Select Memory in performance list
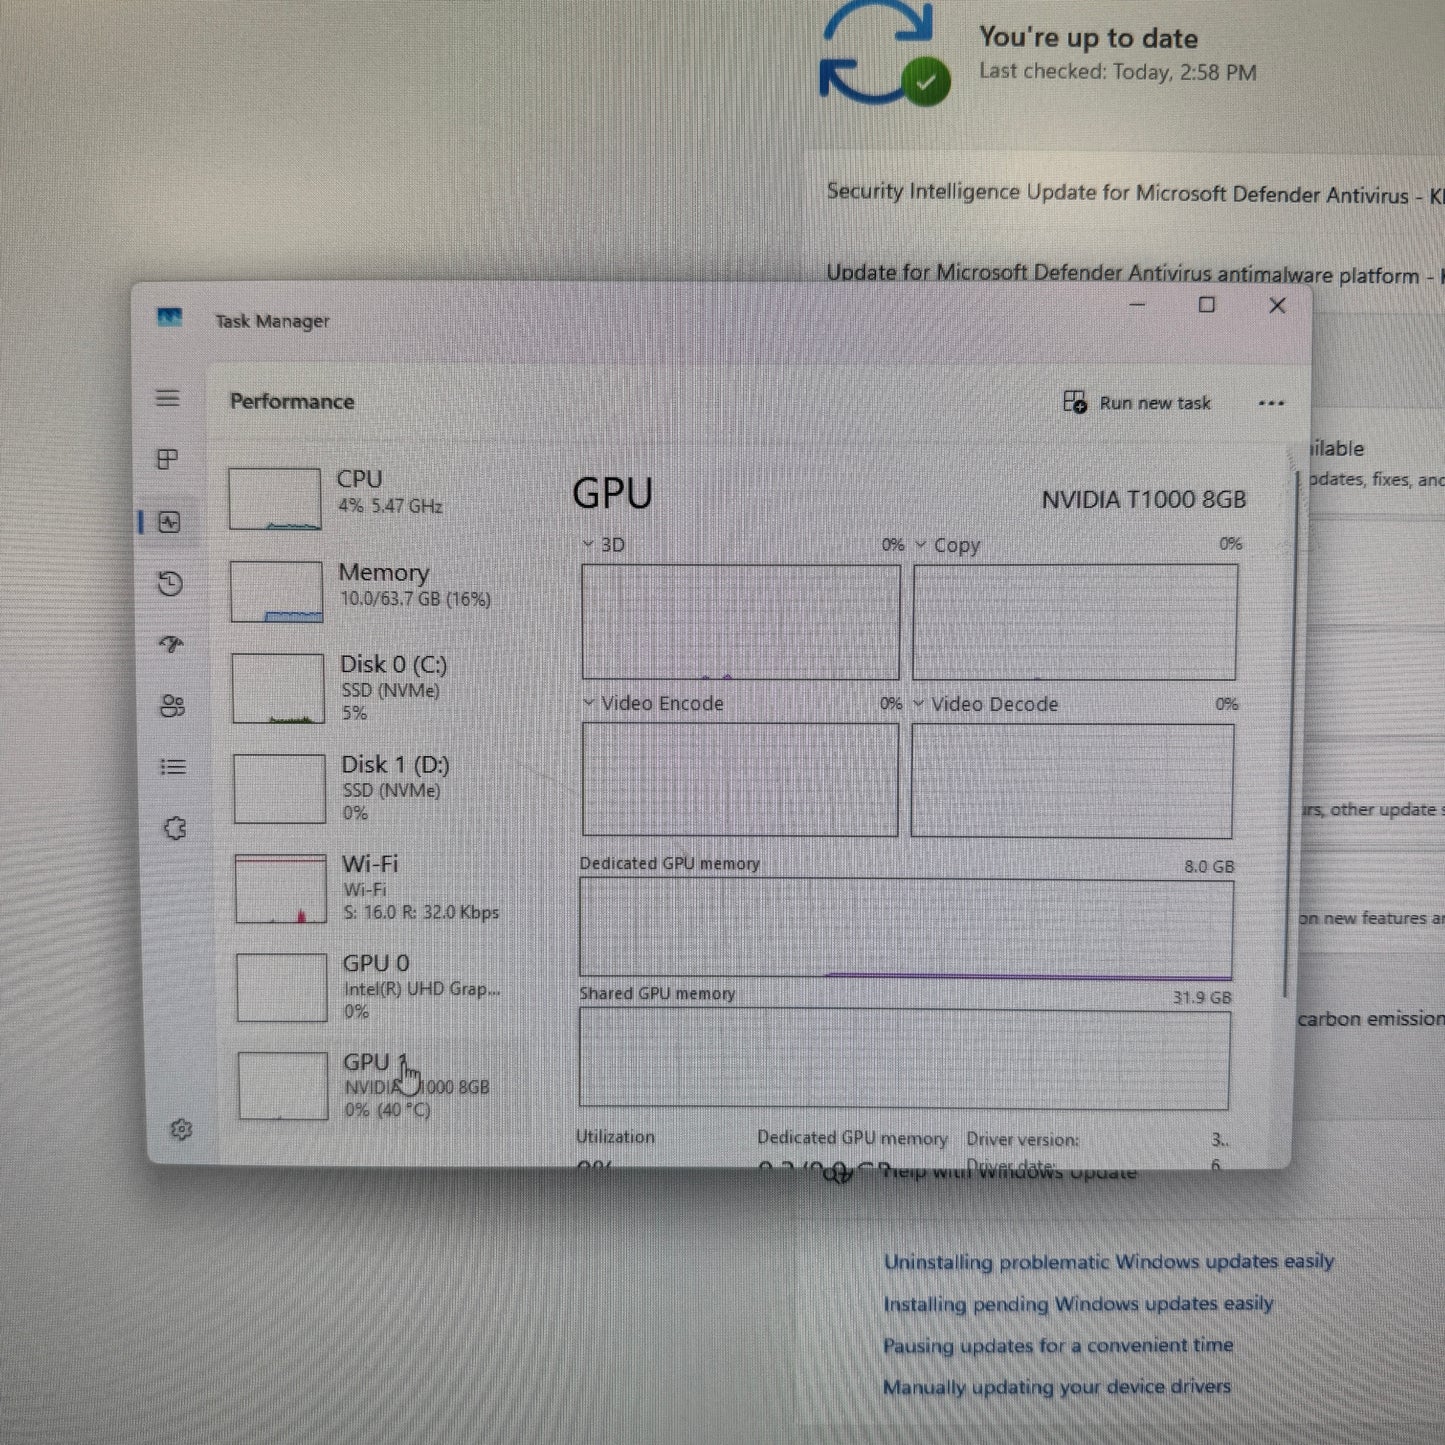The width and height of the screenshot is (1445, 1445). pyautogui.click(x=380, y=591)
